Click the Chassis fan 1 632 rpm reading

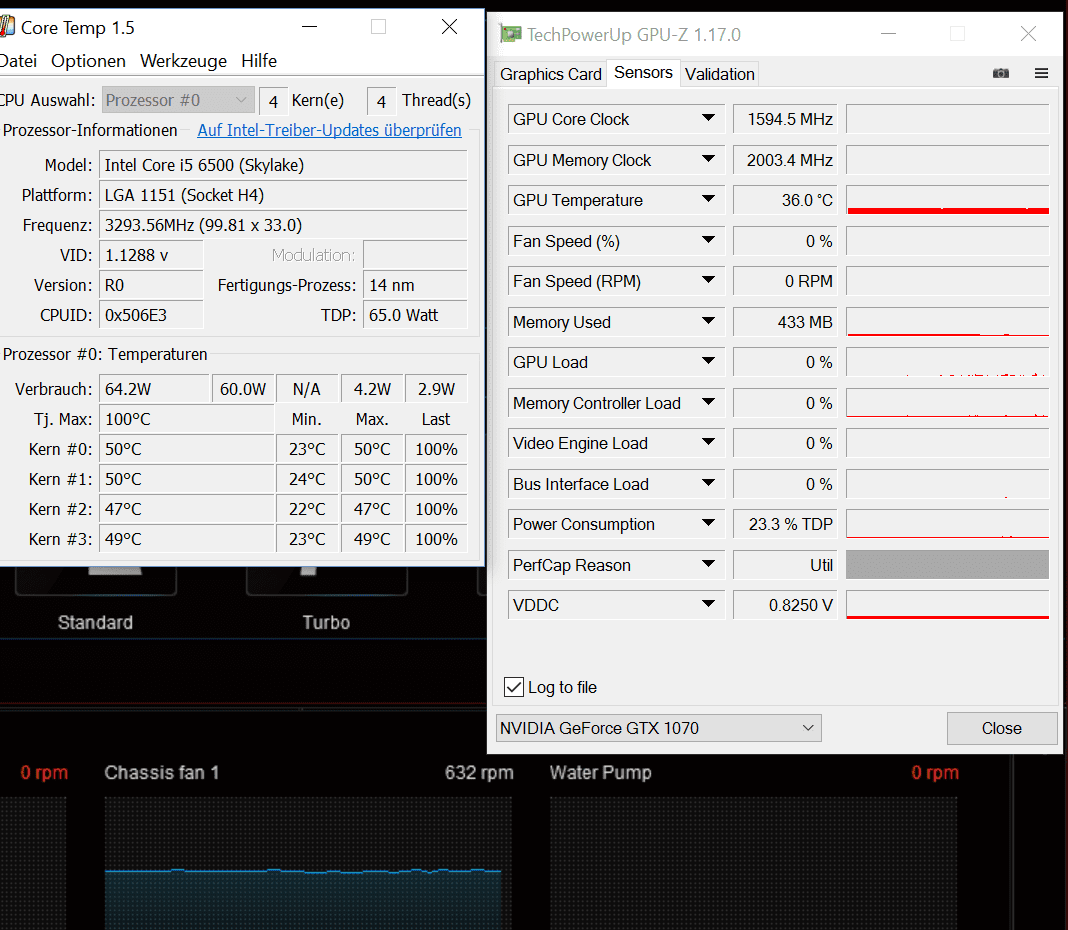coord(479,773)
